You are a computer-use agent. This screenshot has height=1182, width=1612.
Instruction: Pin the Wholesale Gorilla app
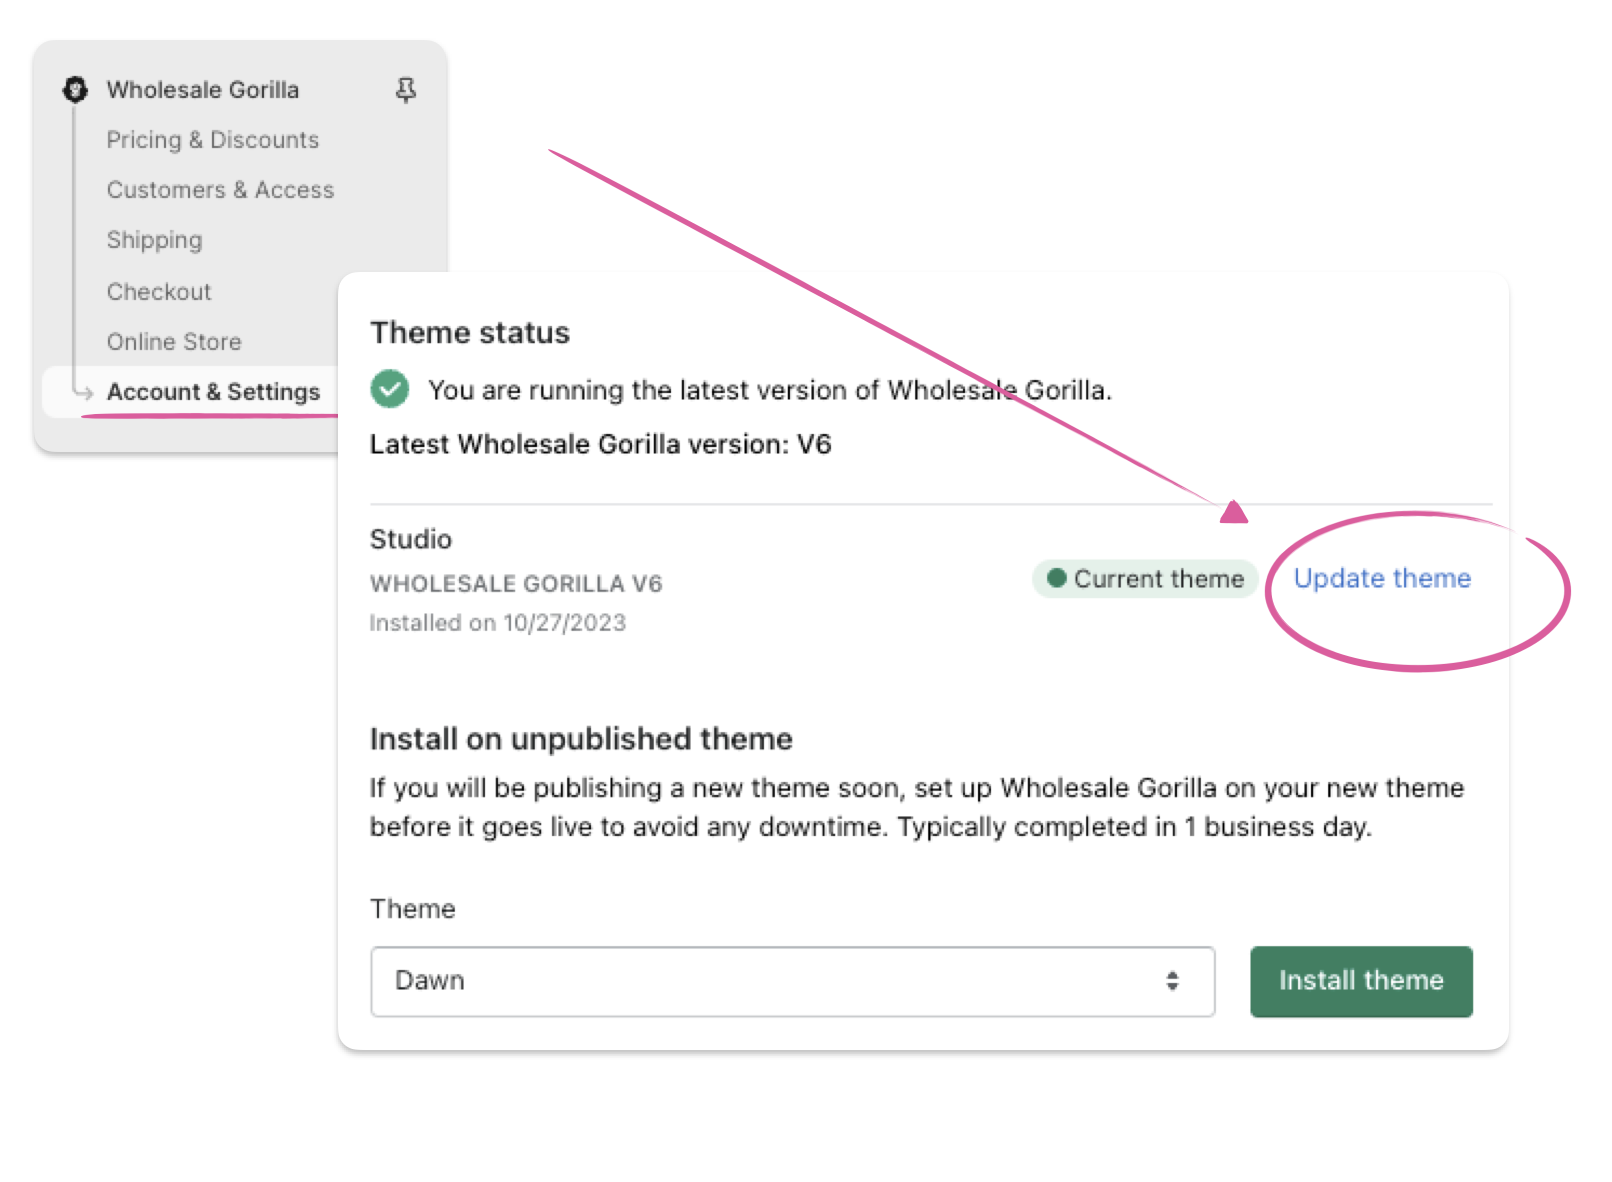pyautogui.click(x=405, y=91)
